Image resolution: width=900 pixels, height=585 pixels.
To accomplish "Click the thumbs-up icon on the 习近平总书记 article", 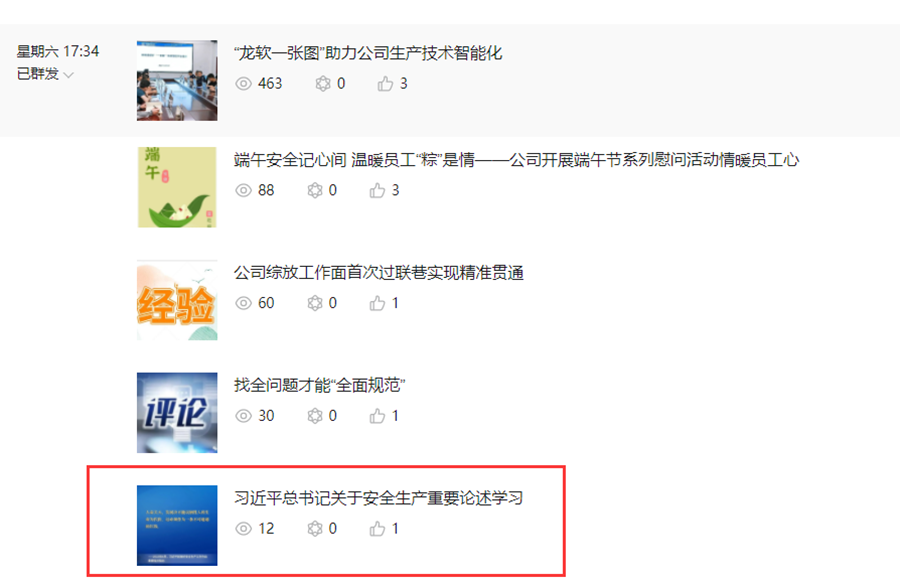I will pyautogui.click(x=377, y=529).
